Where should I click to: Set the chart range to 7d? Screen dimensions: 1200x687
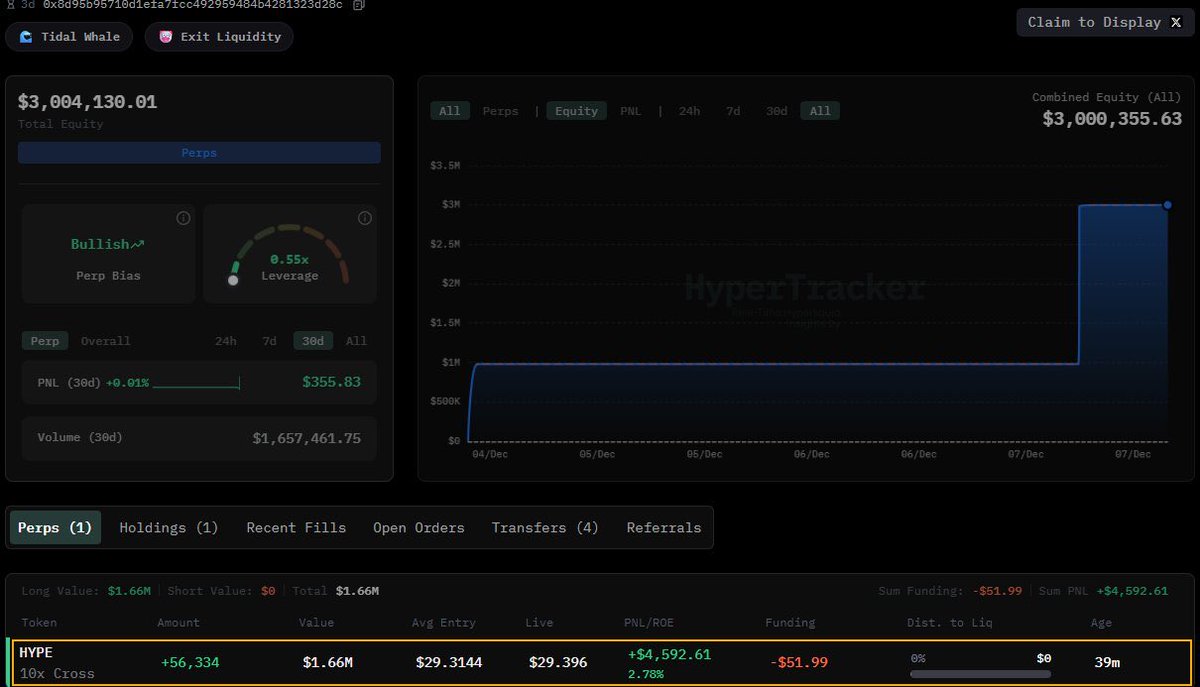(733, 111)
